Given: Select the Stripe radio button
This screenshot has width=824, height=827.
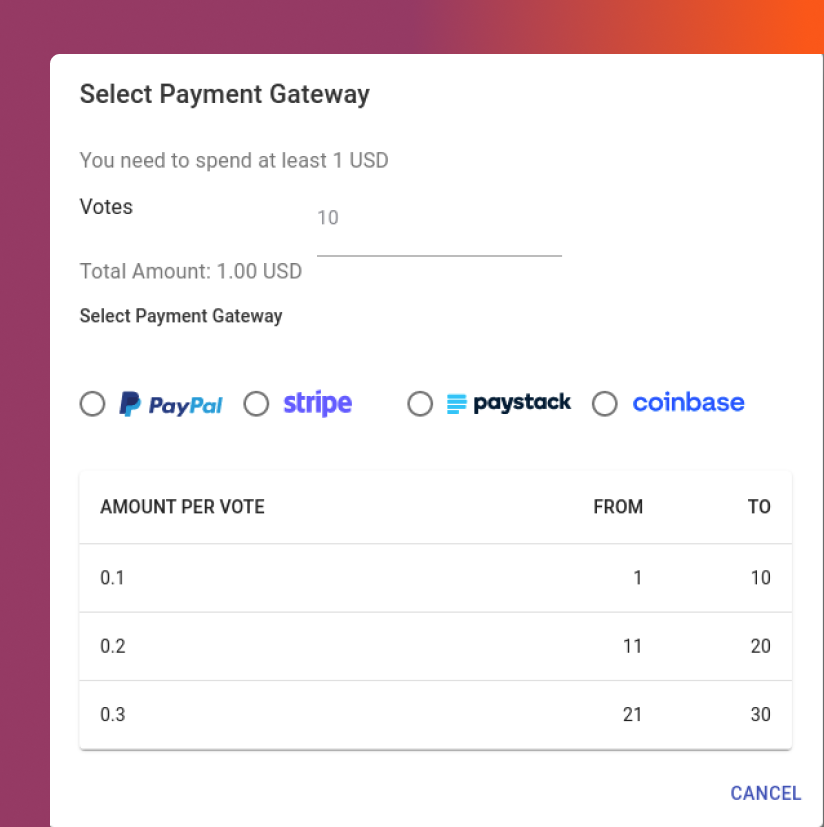Looking at the screenshot, I should click(256, 404).
